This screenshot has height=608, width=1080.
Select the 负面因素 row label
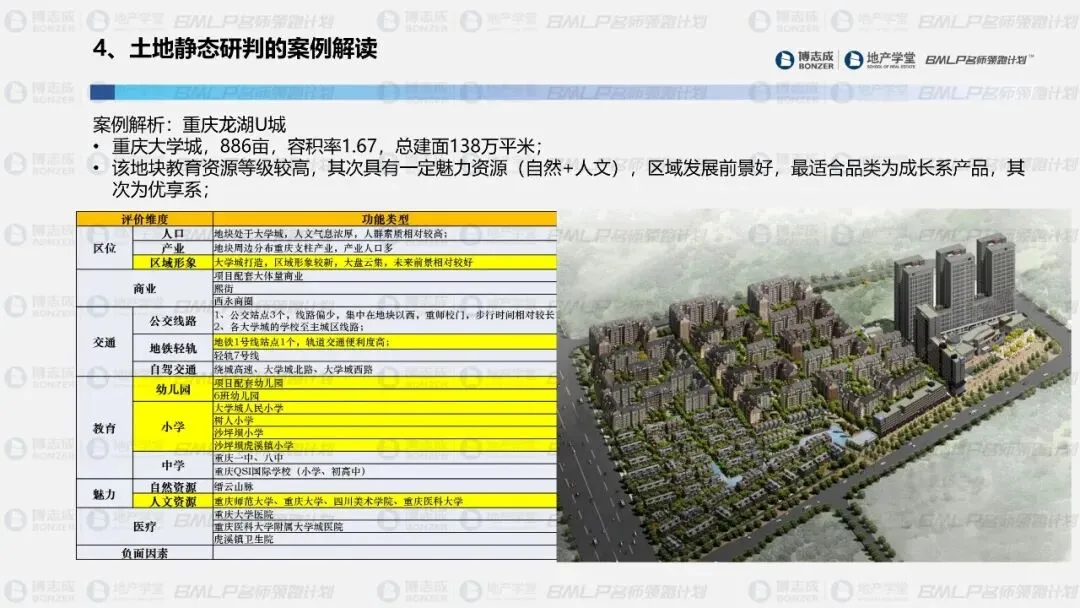[x=145, y=553]
